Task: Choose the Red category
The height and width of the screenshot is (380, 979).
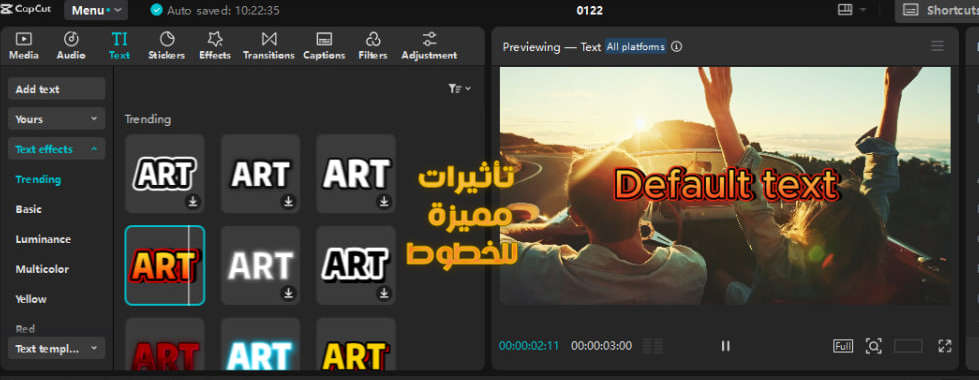Action: [x=25, y=328]
